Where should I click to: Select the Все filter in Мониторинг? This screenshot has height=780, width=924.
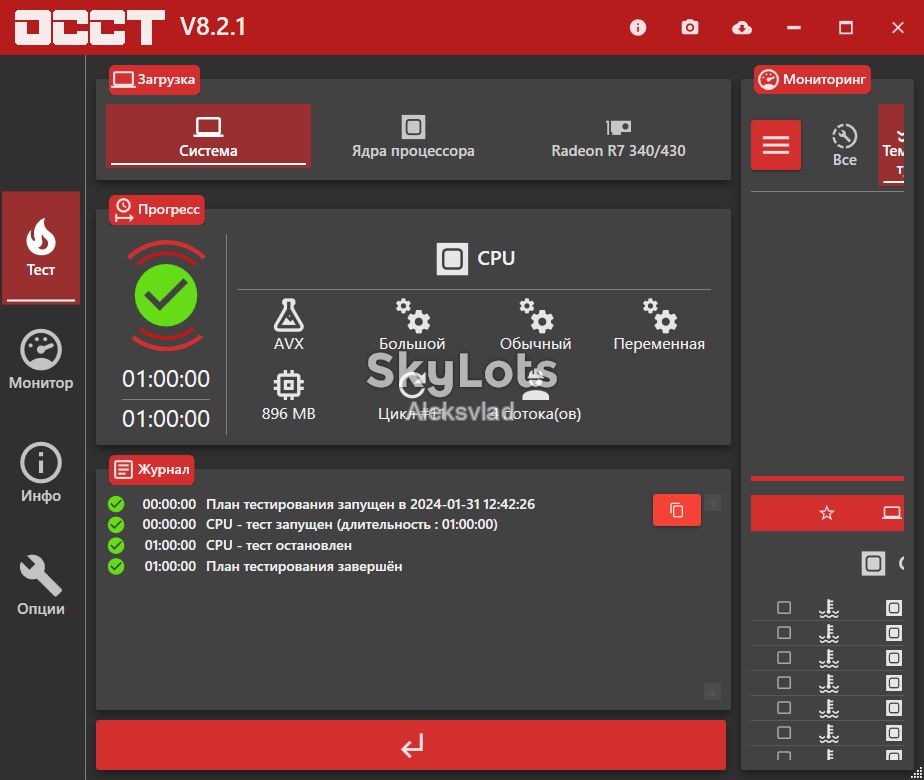point(844,145)
